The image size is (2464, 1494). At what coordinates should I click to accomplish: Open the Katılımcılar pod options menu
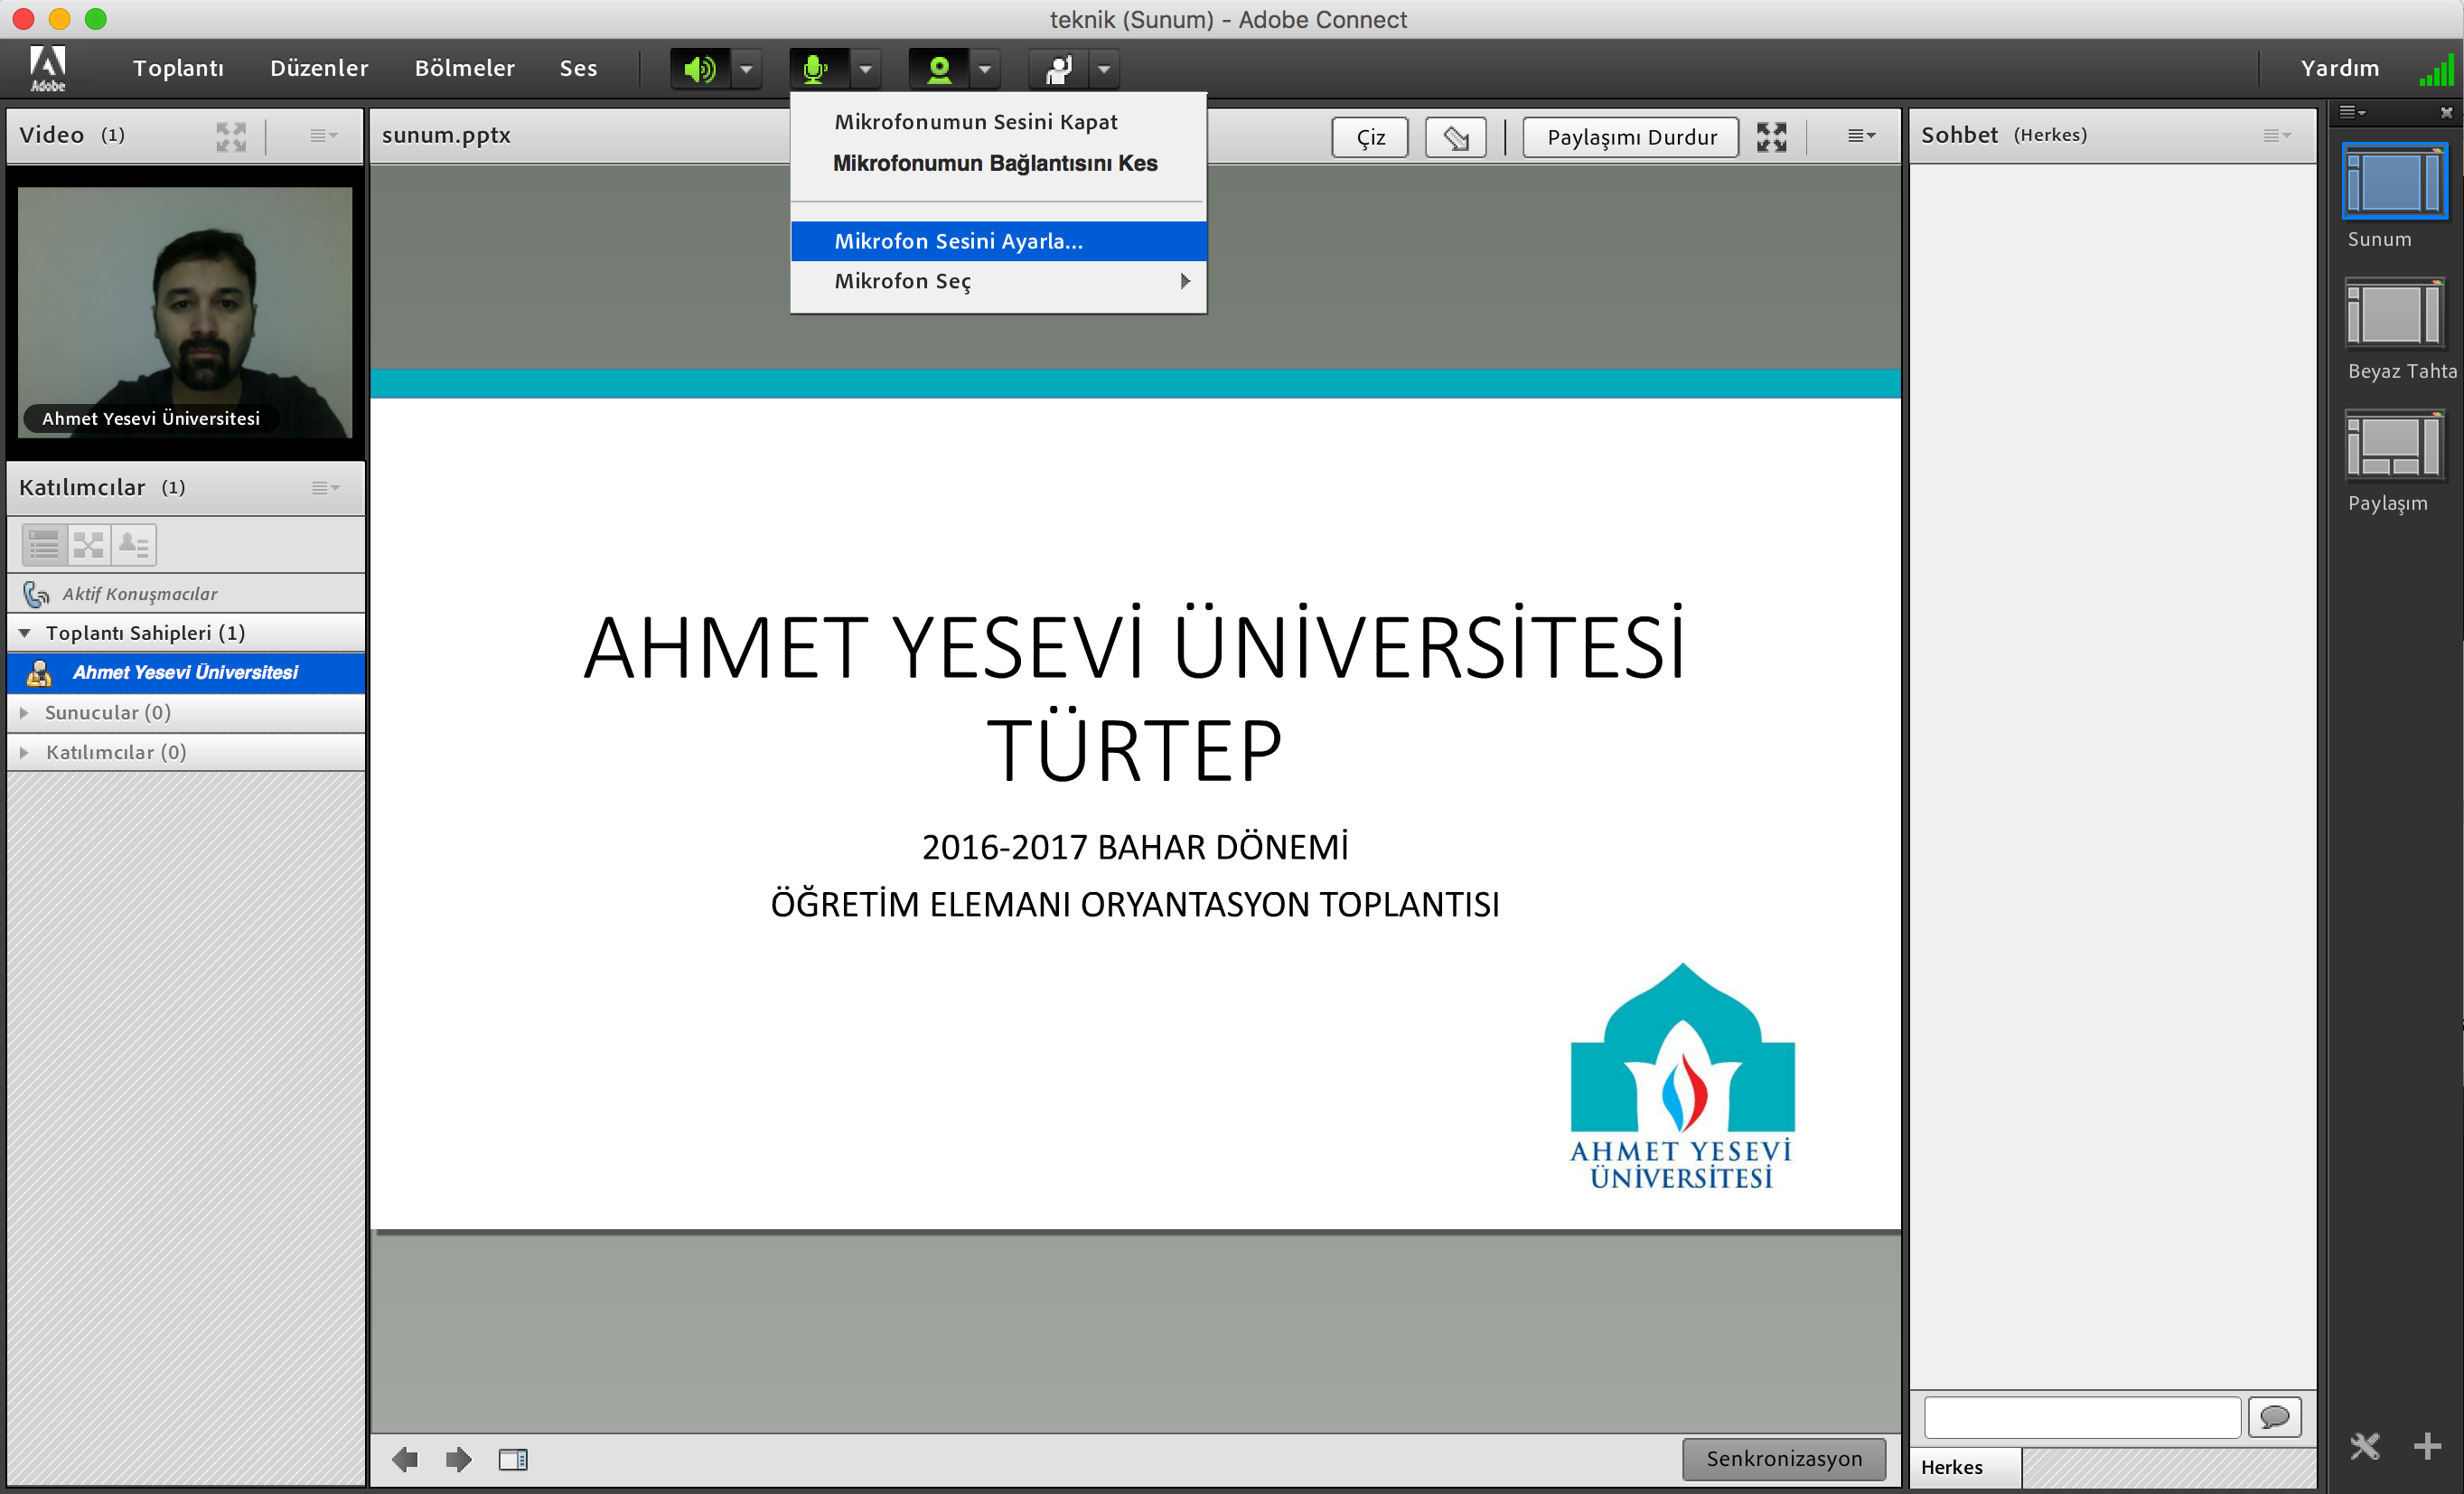(x=325, y=488)
